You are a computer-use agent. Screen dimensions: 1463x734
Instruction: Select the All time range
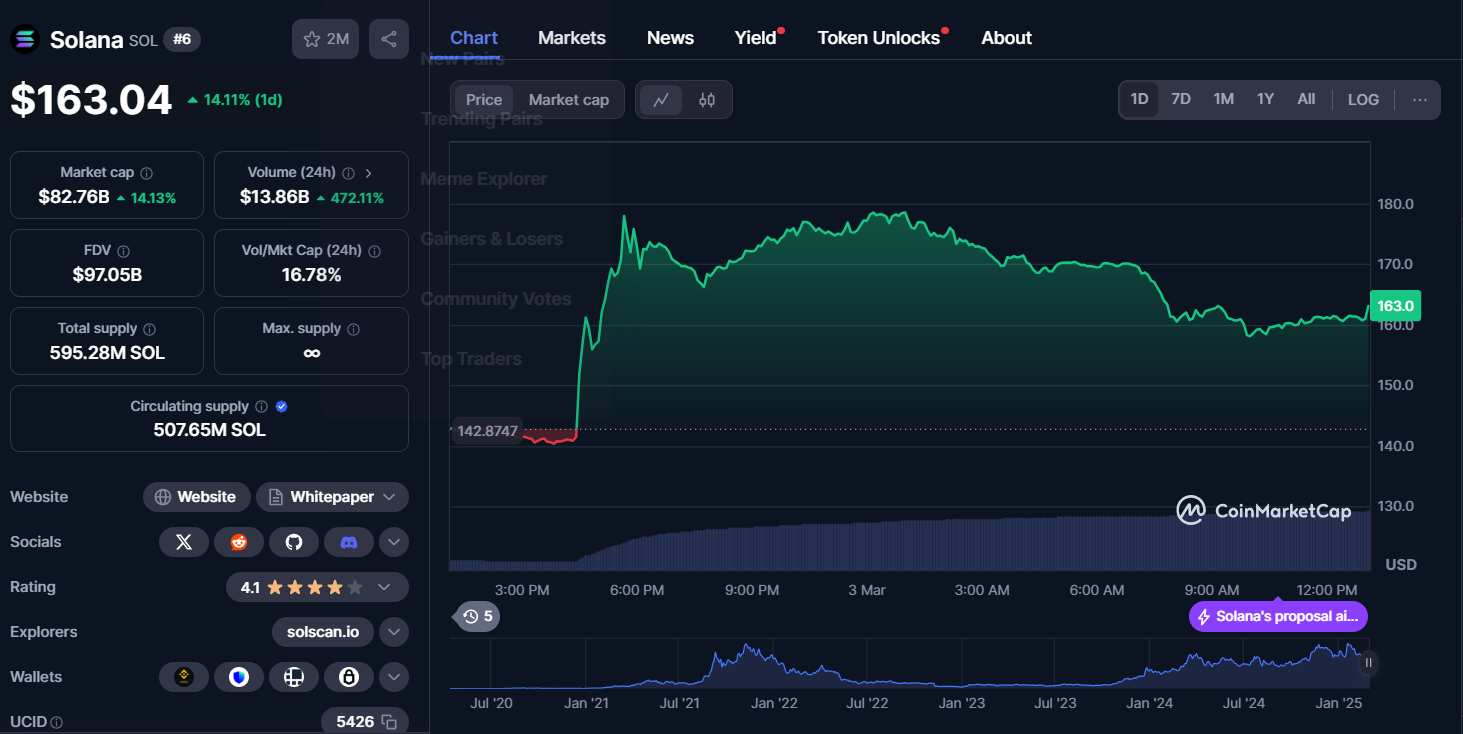click(1306, 100)
